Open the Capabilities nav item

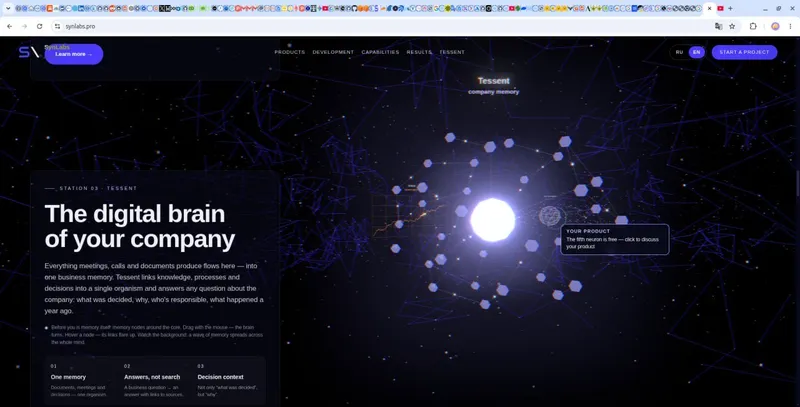click(x=380, y=52)
